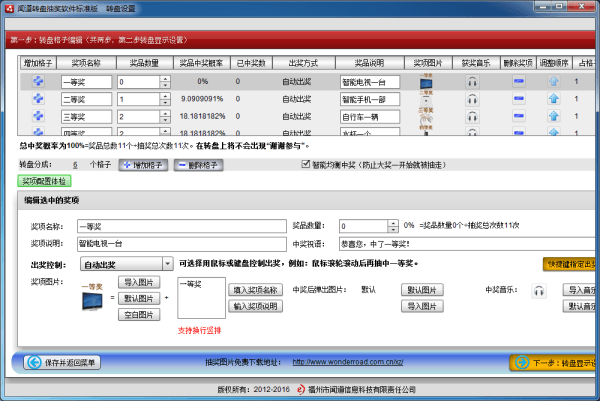
Task: Click the 增加格子 button
Action: point(143,165)
